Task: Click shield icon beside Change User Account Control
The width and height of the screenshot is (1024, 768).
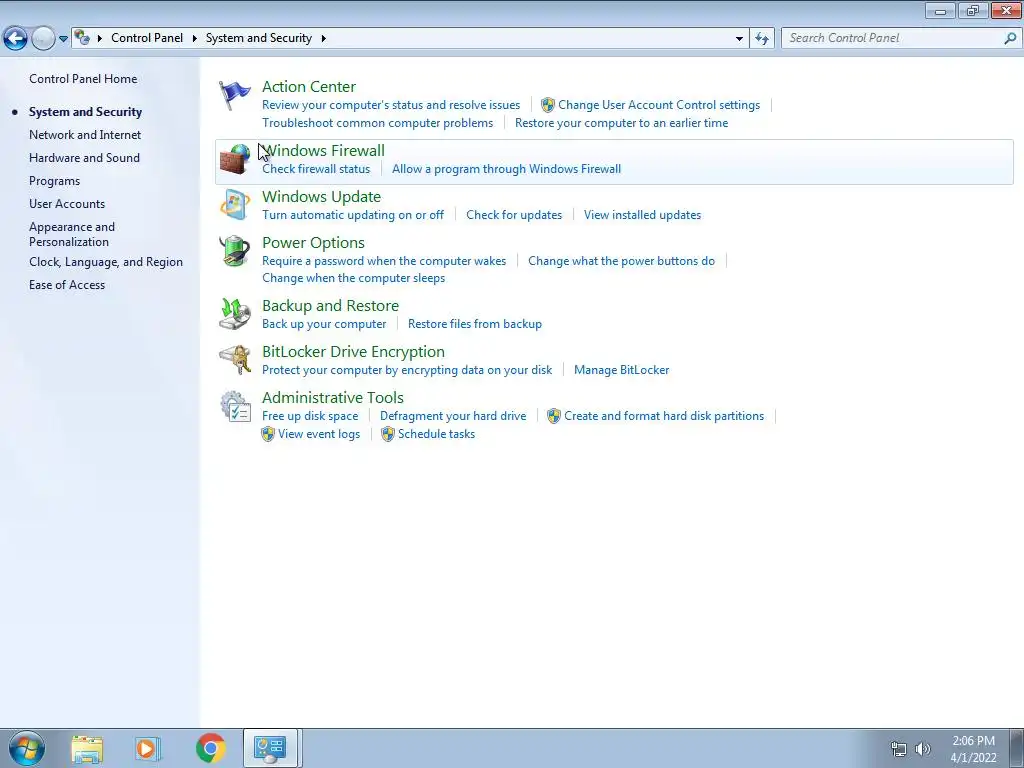Action: click(x=548, y=105)
